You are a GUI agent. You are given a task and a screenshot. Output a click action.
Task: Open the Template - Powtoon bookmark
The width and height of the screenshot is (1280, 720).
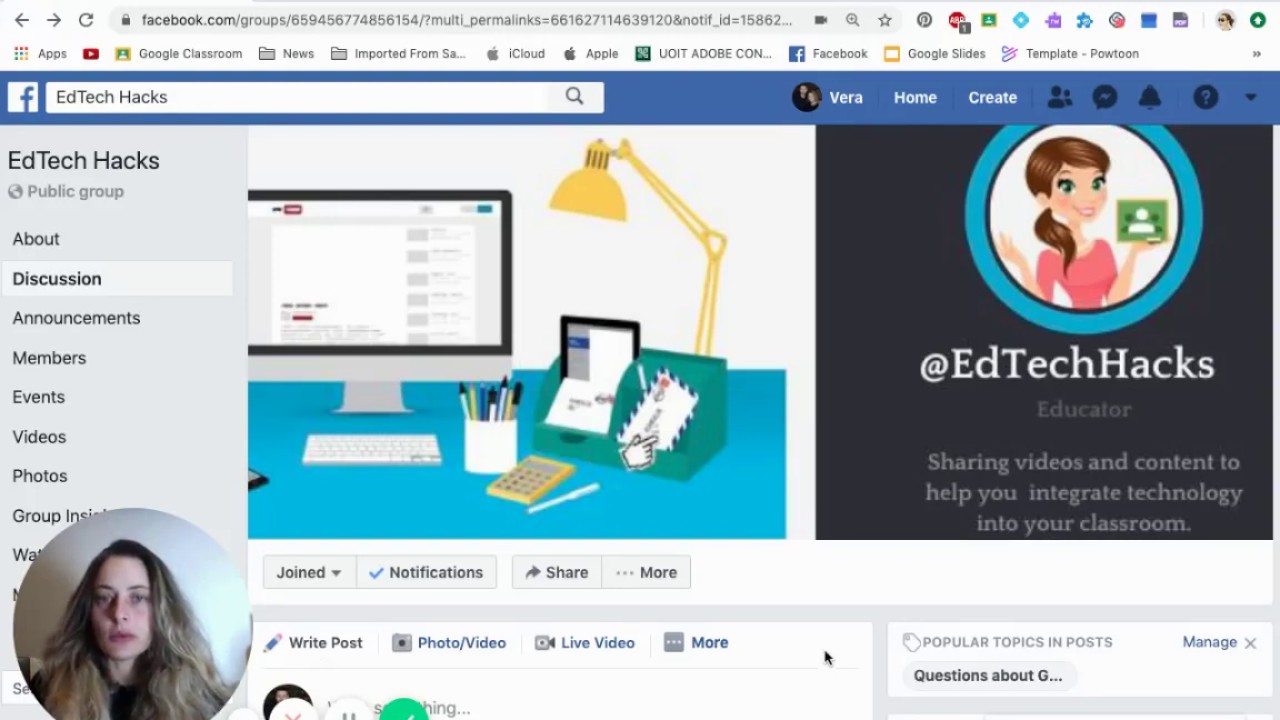tap(1070, 54)
